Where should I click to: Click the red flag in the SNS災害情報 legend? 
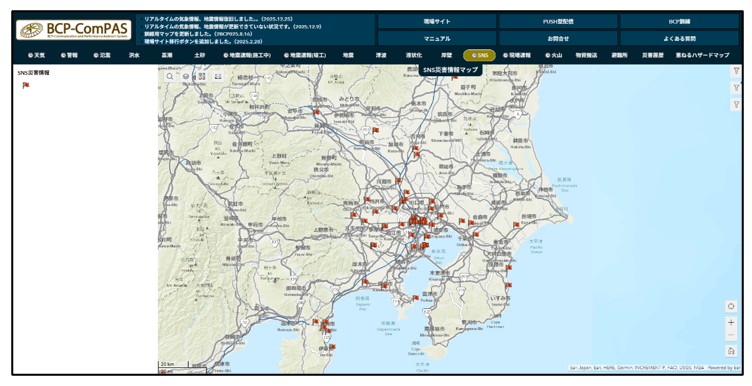pyautogui.click(x=25, y=85)
